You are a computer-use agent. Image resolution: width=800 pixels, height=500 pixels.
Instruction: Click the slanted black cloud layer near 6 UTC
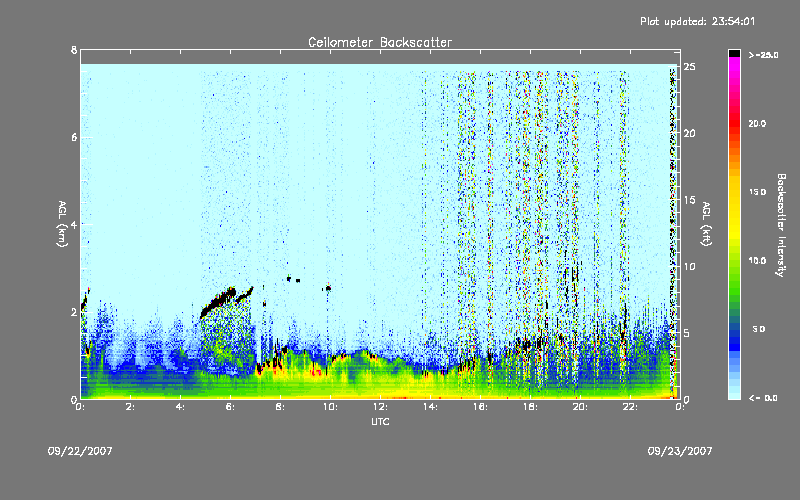[220, 301]
